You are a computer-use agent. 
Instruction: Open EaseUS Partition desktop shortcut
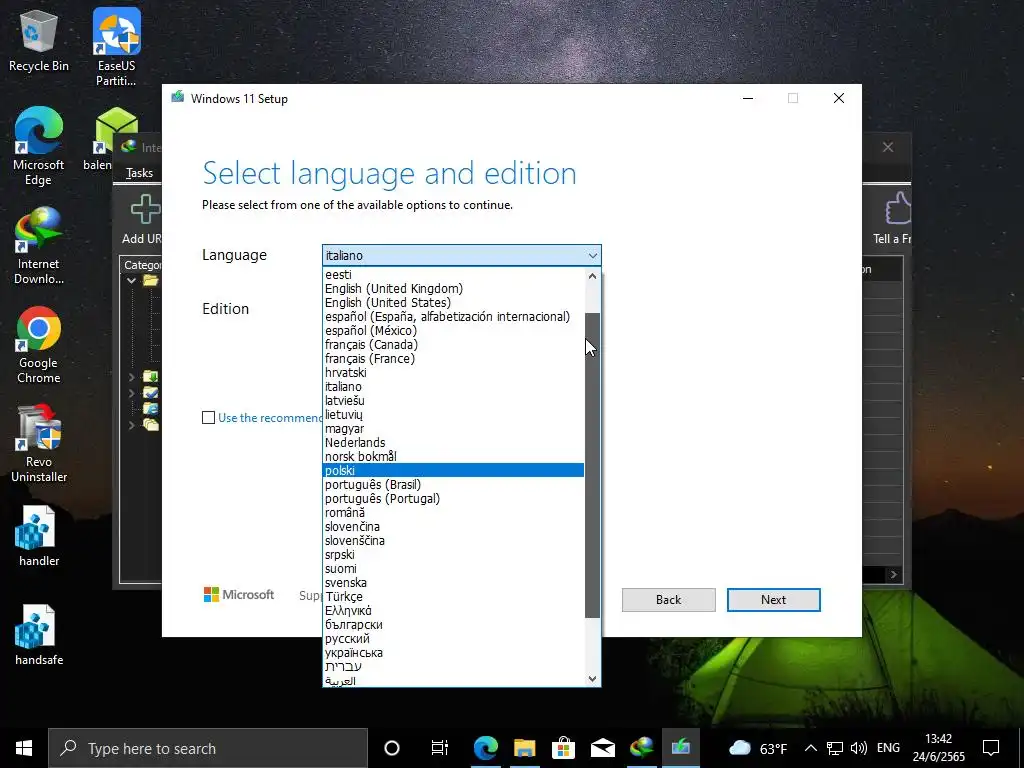point(116,47)
